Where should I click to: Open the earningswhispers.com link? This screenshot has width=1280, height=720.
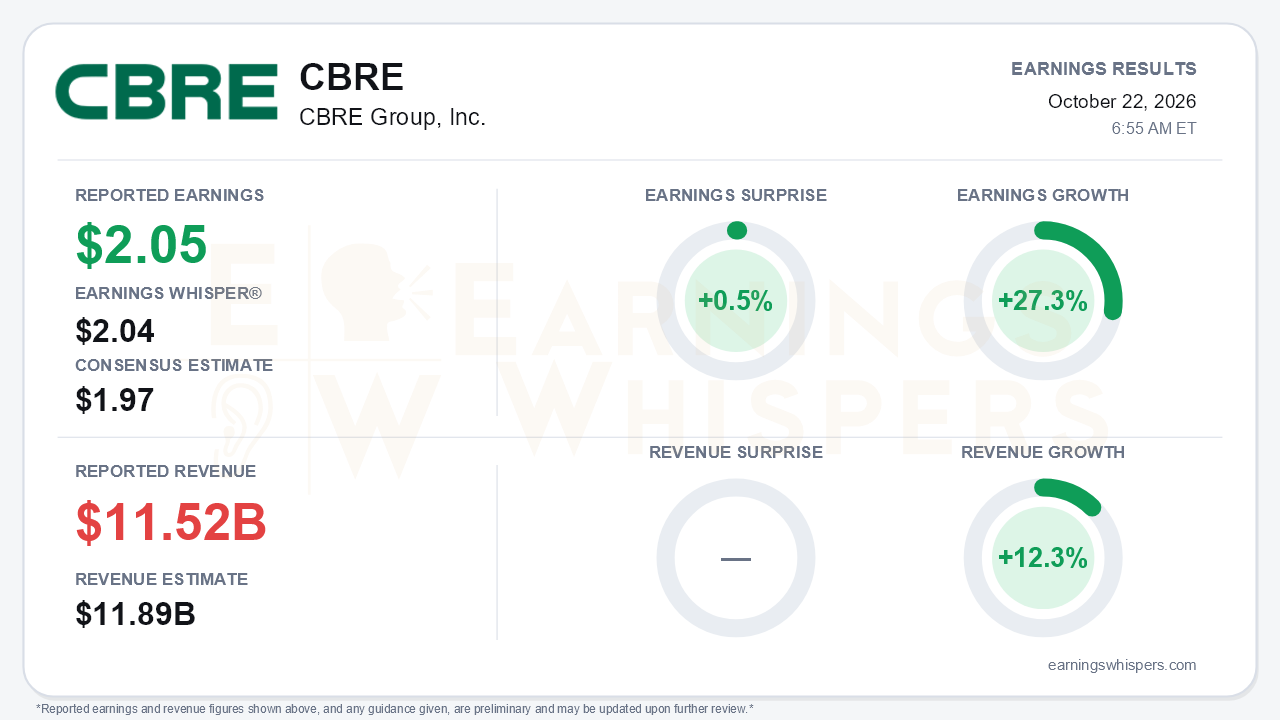point(1122,665)
